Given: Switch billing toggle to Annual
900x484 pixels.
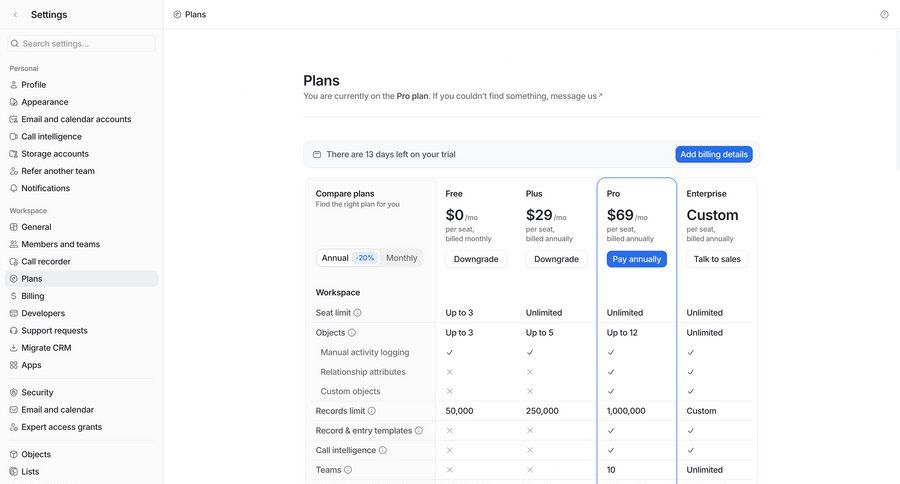Looking at the screenshot, I should pos(348,258).
